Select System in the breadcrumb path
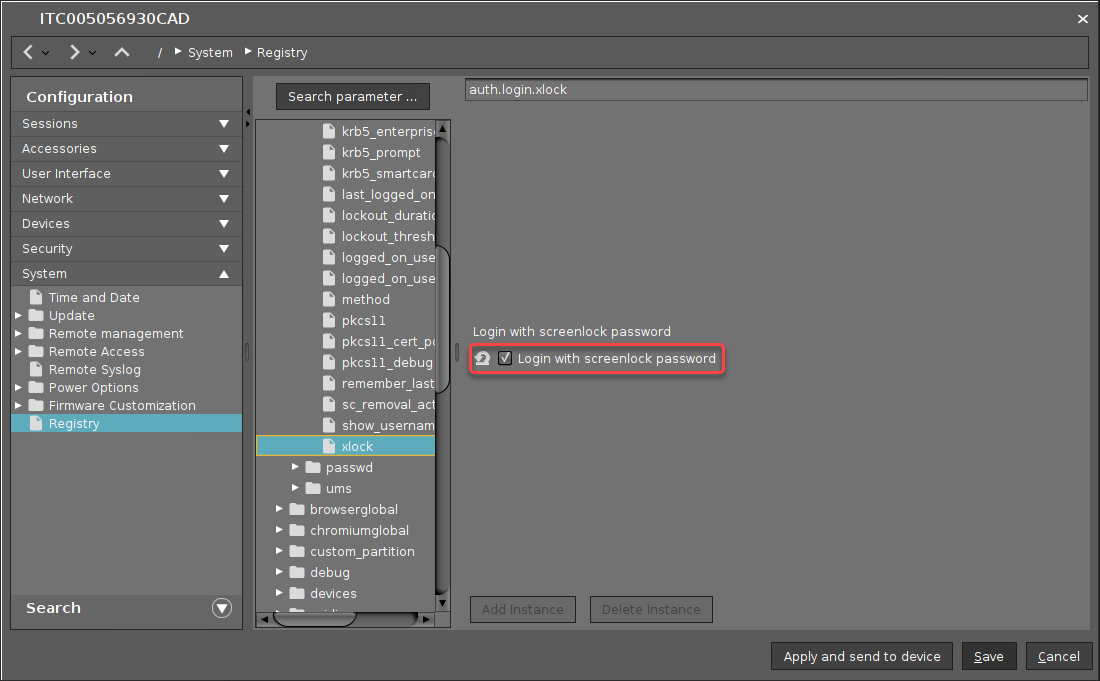The height and width of the screenshot is (681, 1100). pos(210,53)
